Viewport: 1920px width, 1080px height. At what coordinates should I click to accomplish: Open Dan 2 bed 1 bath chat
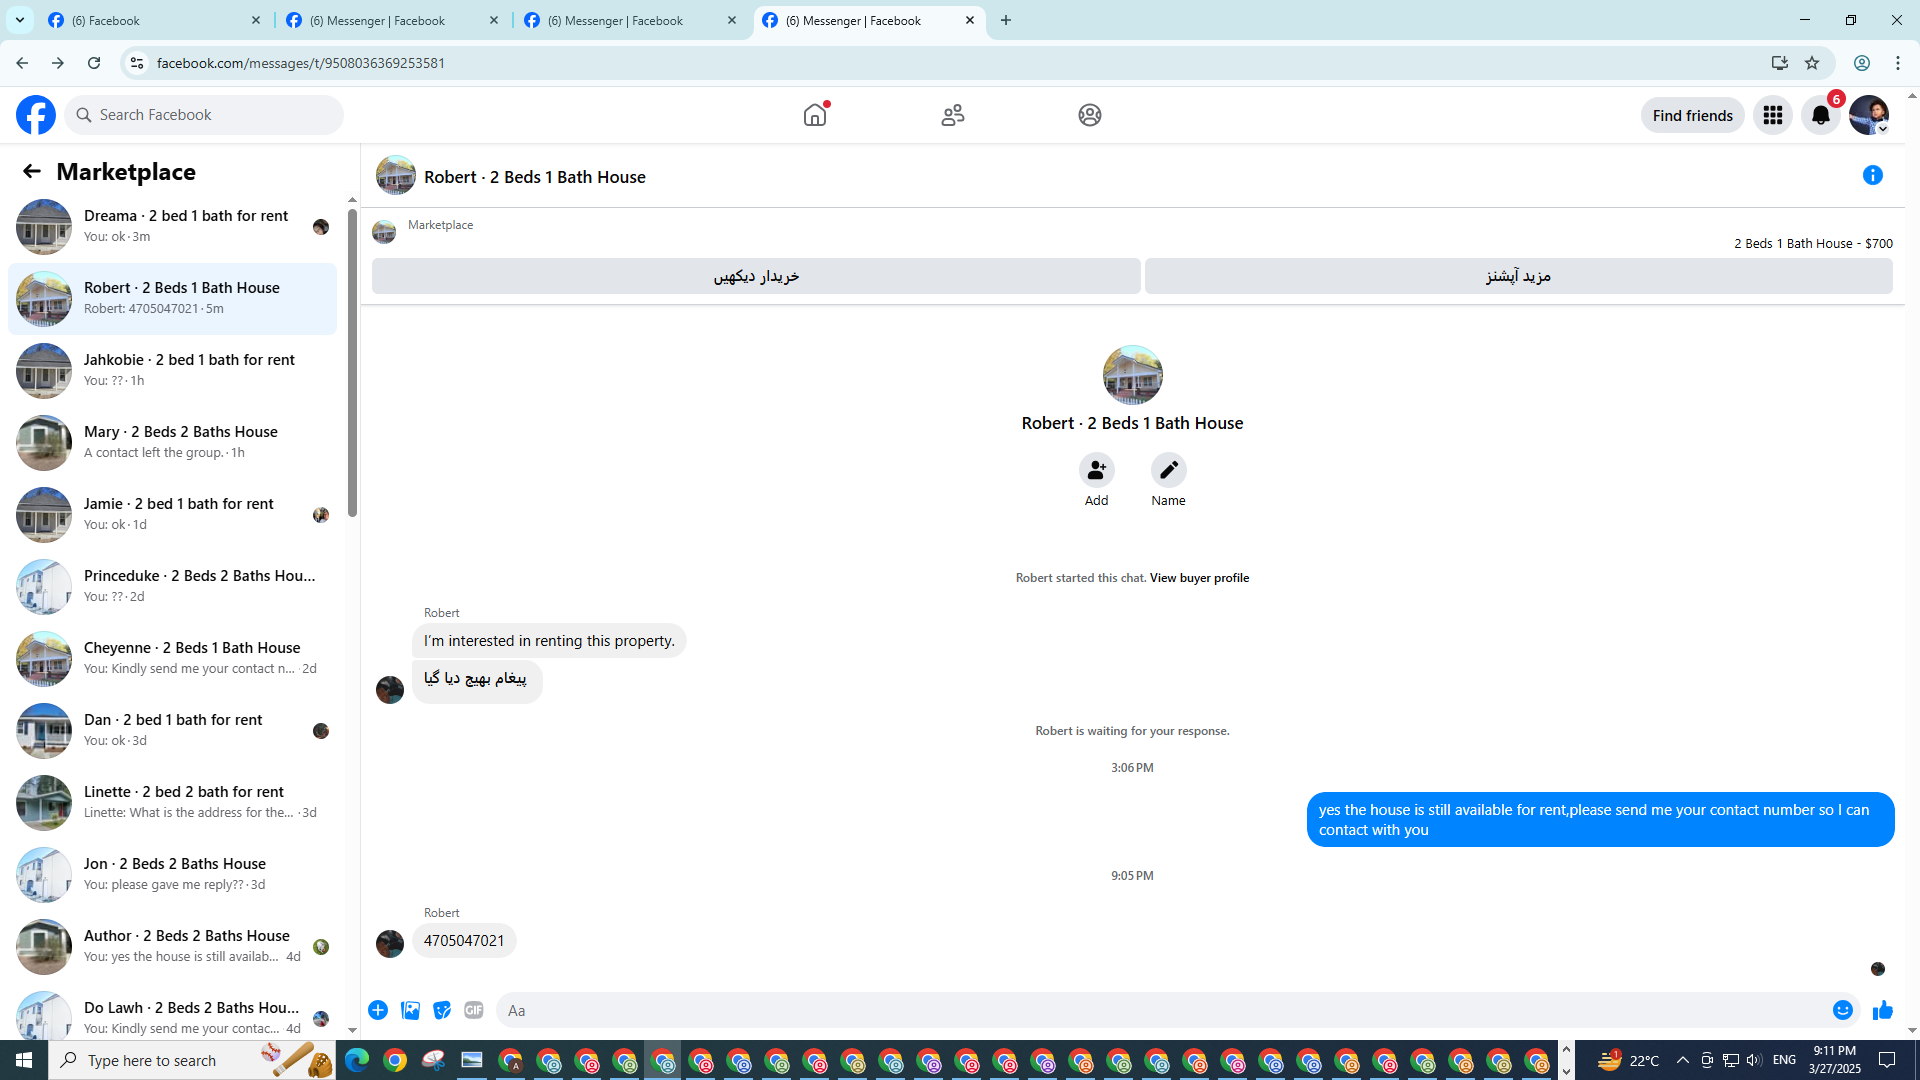click(173, 731)
